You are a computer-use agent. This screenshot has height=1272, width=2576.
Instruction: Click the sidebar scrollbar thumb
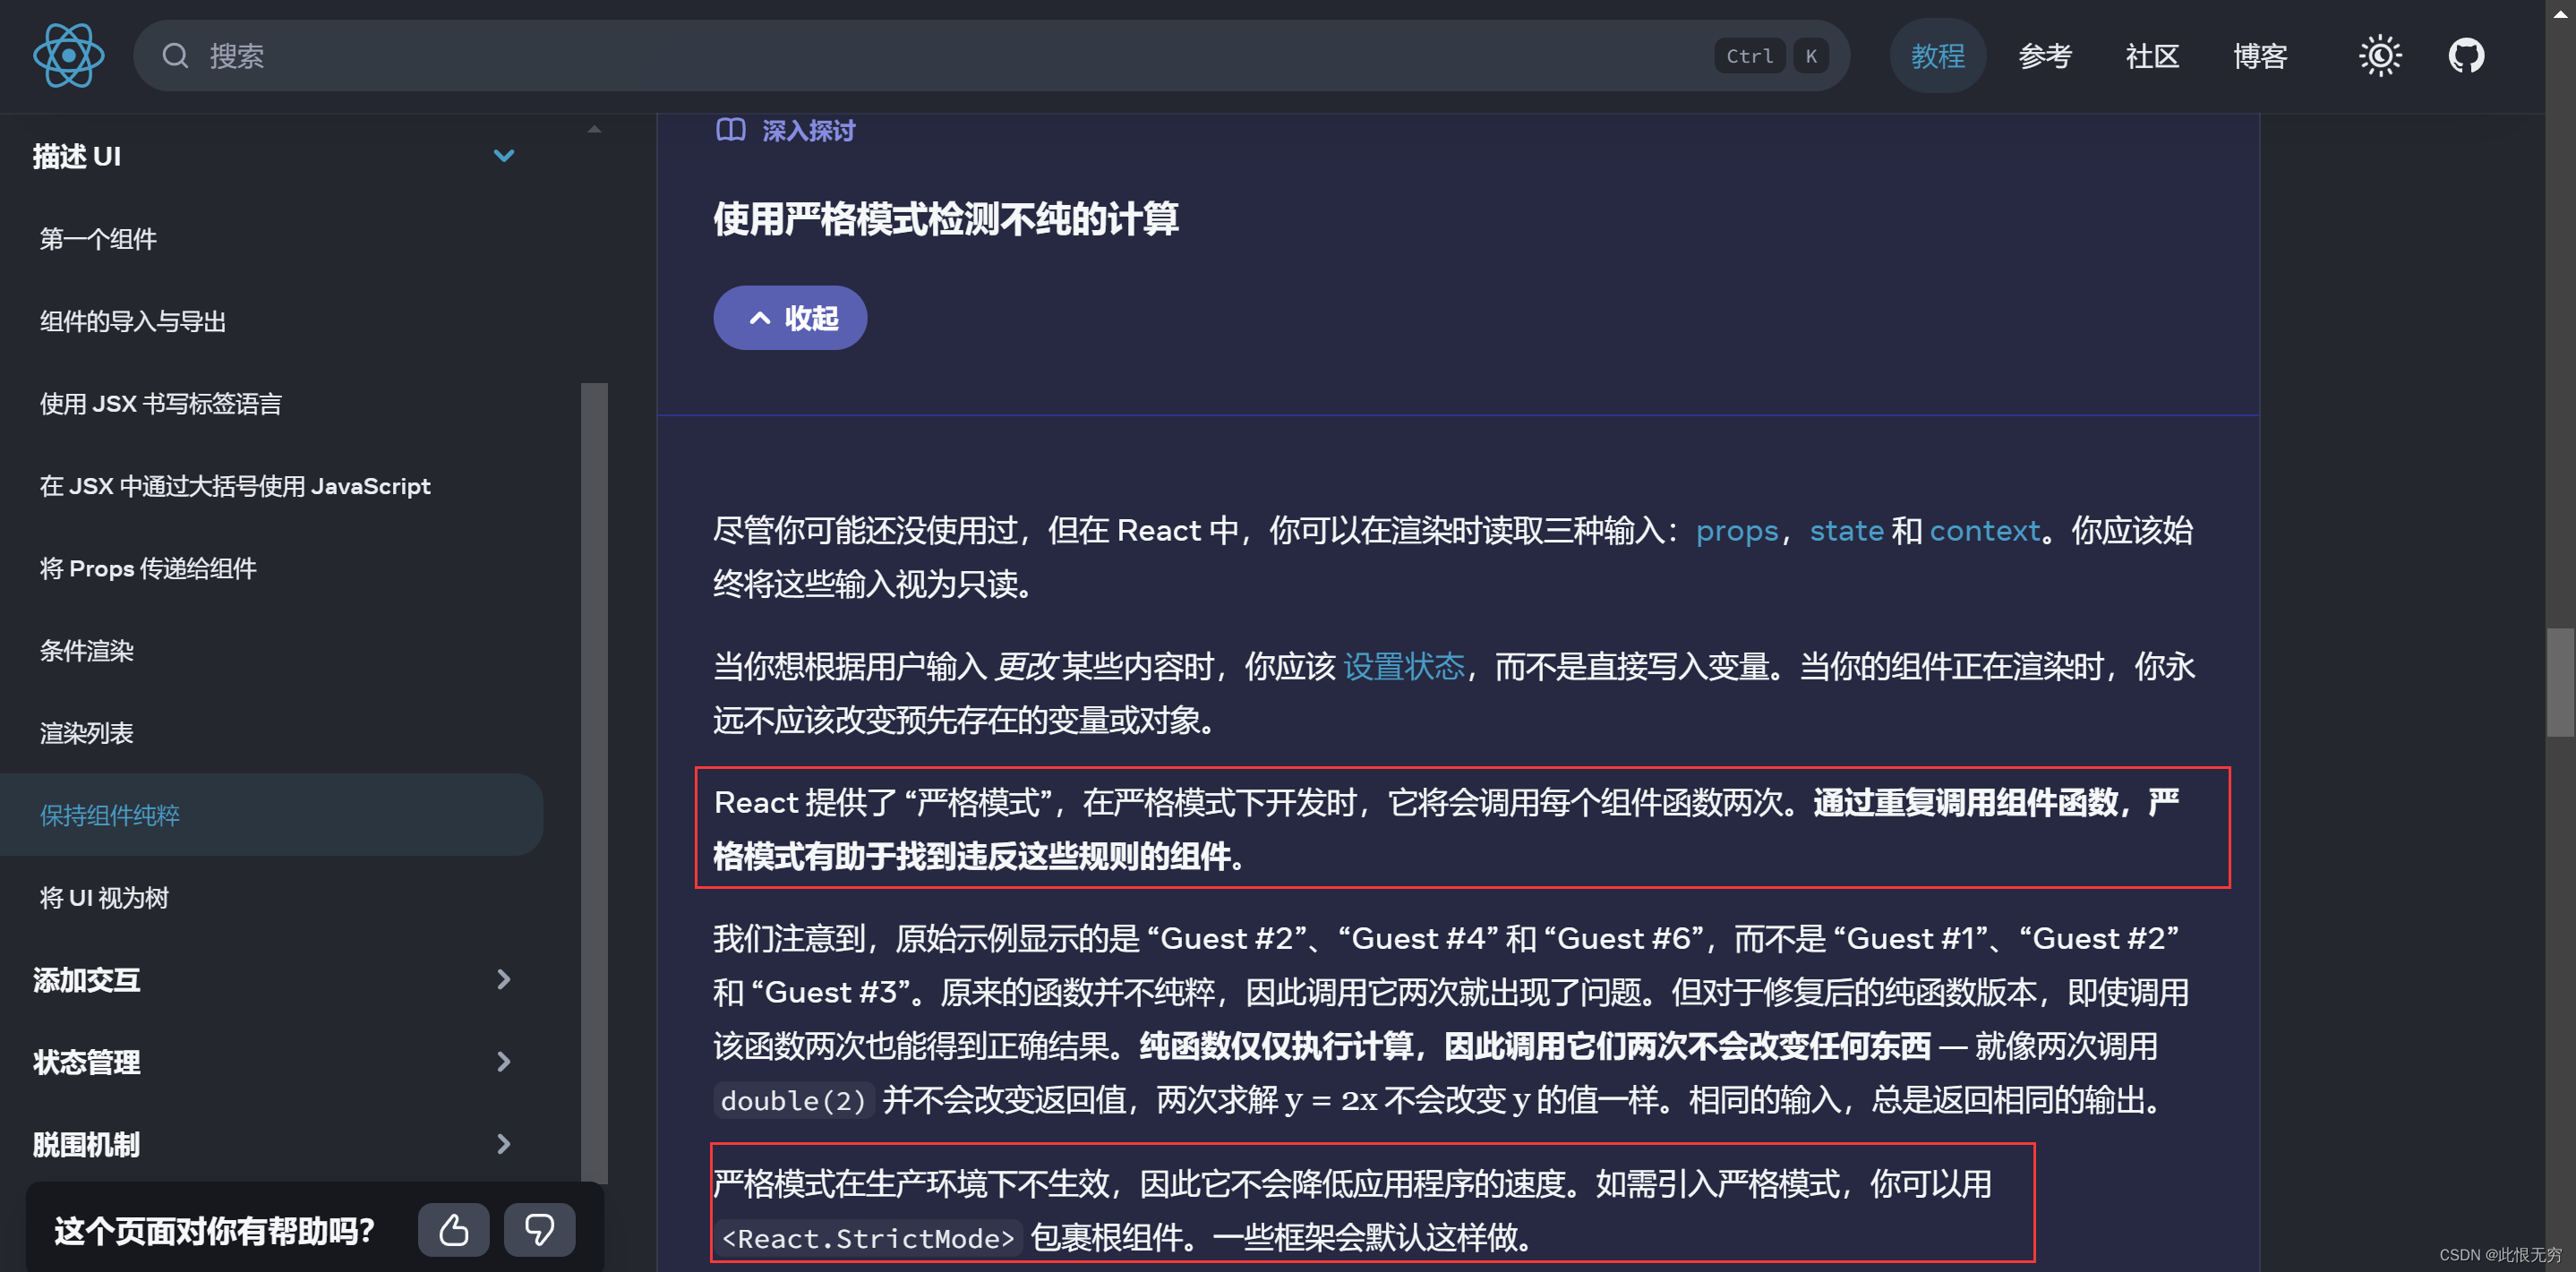594,782
